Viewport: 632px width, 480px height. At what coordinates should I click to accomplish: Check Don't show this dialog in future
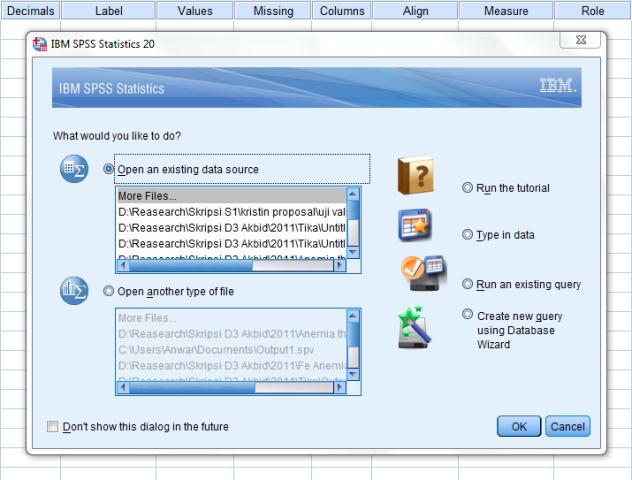[x=52, y=426]
